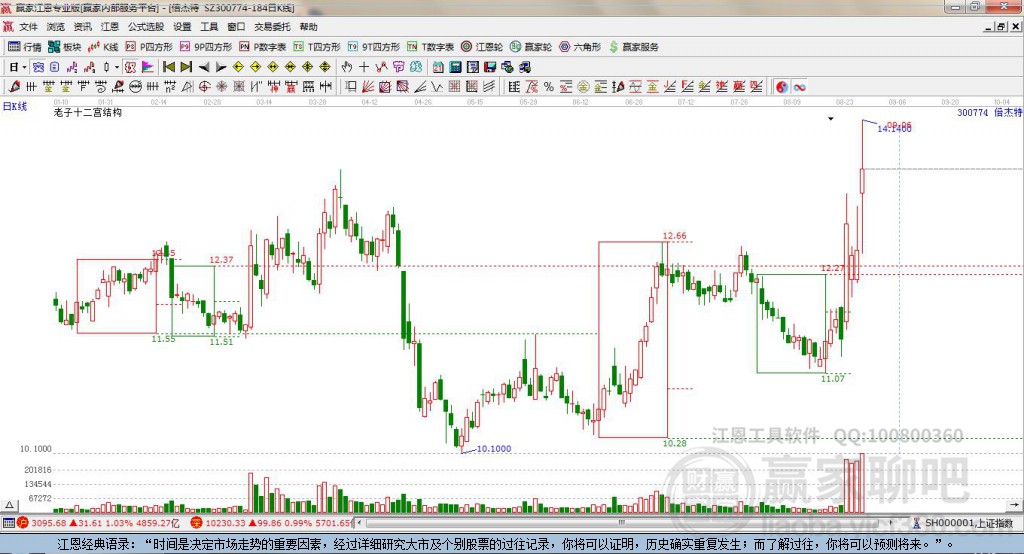
Task: Select the percent sign retracement tool
Action: (x=549, y=86)
